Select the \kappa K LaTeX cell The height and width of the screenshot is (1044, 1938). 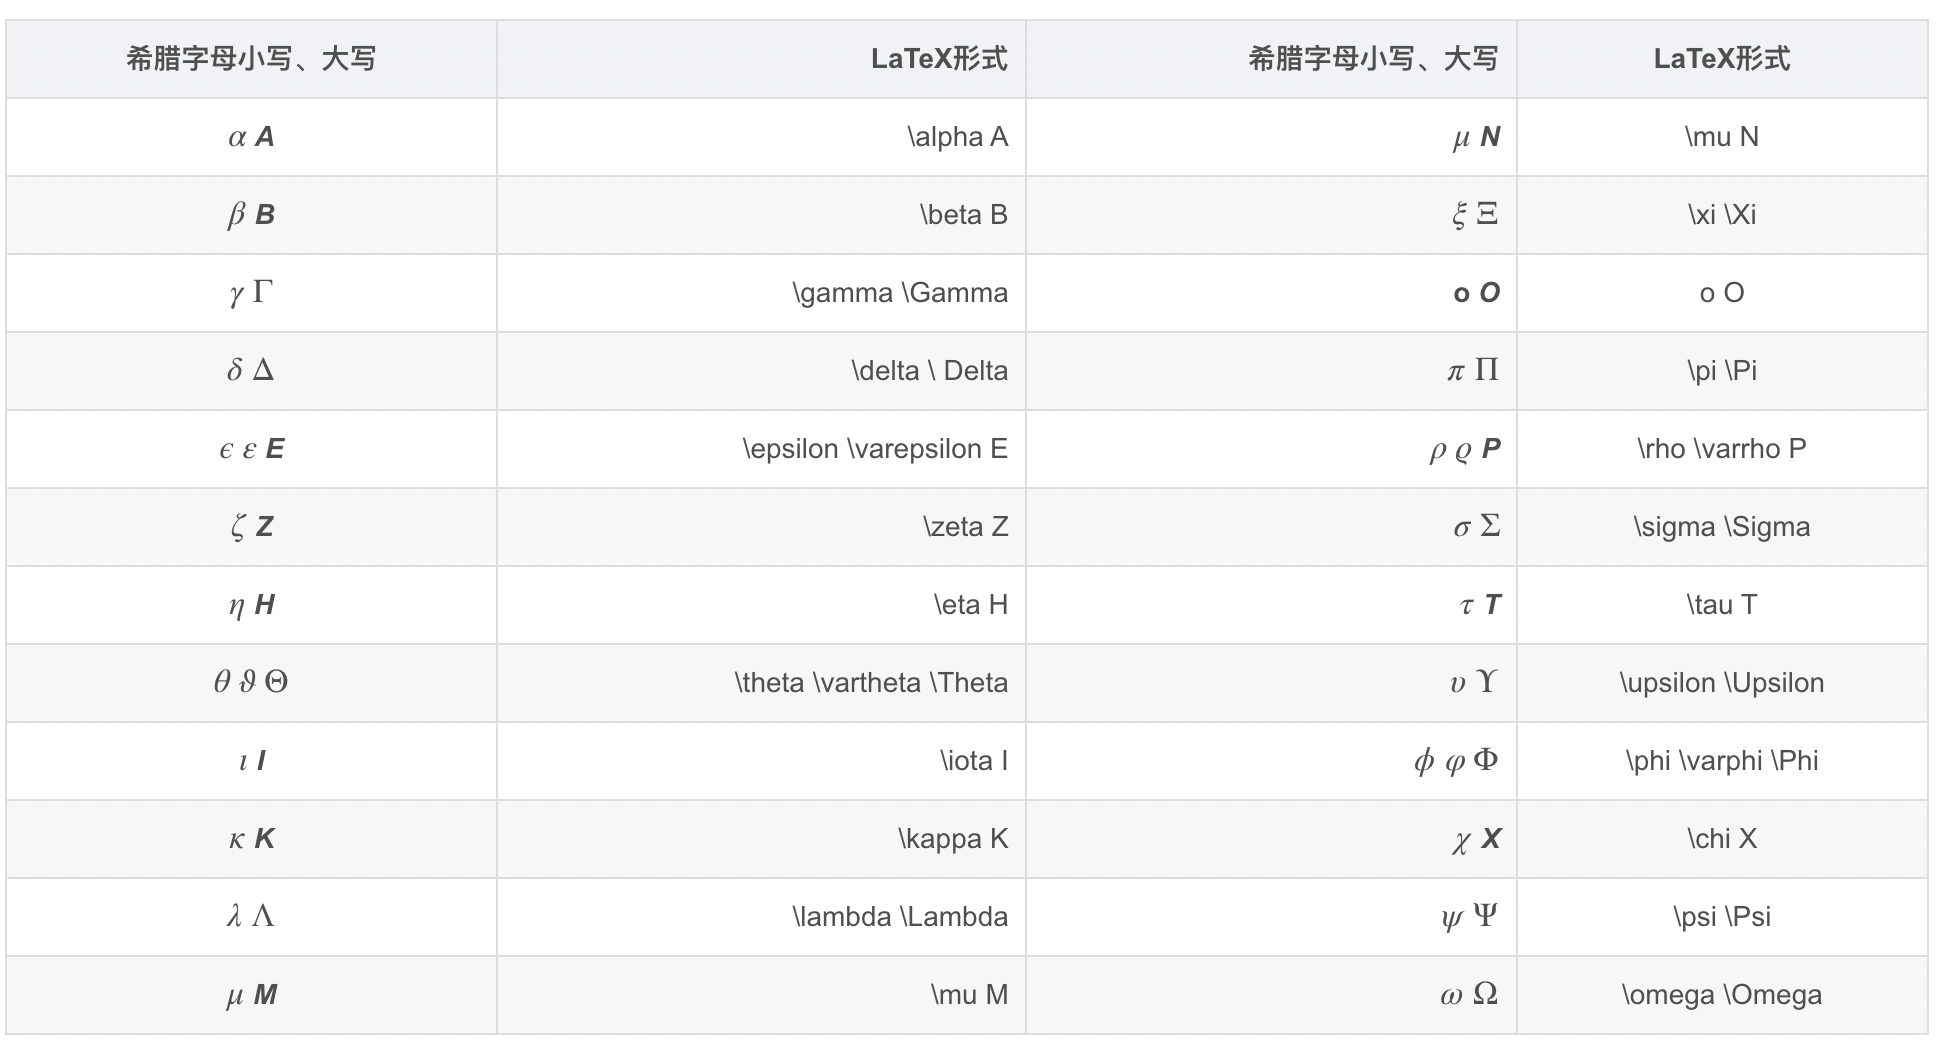click(761, 839)
